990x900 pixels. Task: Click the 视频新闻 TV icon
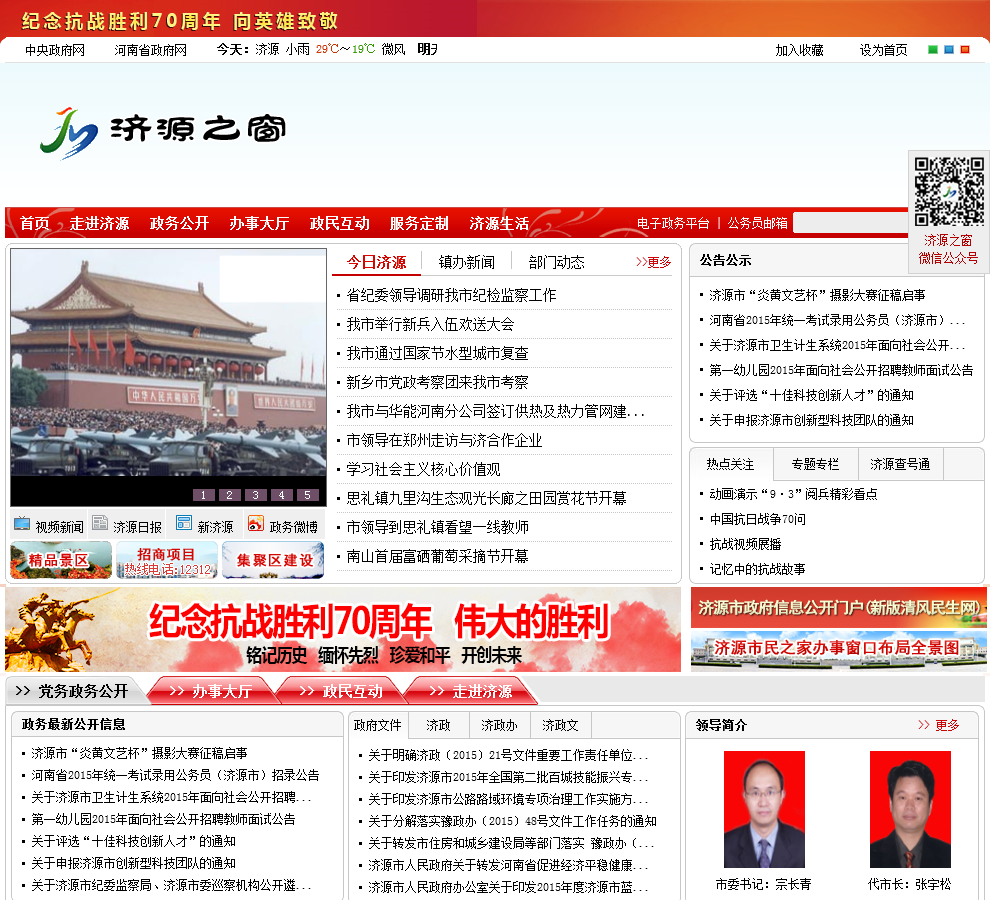(21, 523)
